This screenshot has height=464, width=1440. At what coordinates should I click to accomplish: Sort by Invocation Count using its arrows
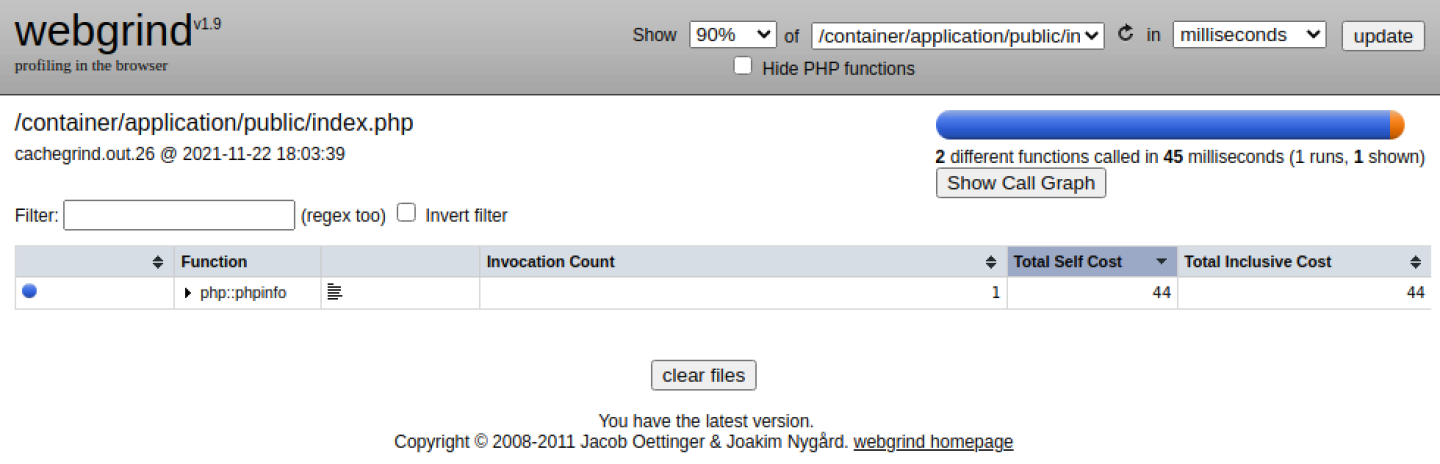(991, 262)
